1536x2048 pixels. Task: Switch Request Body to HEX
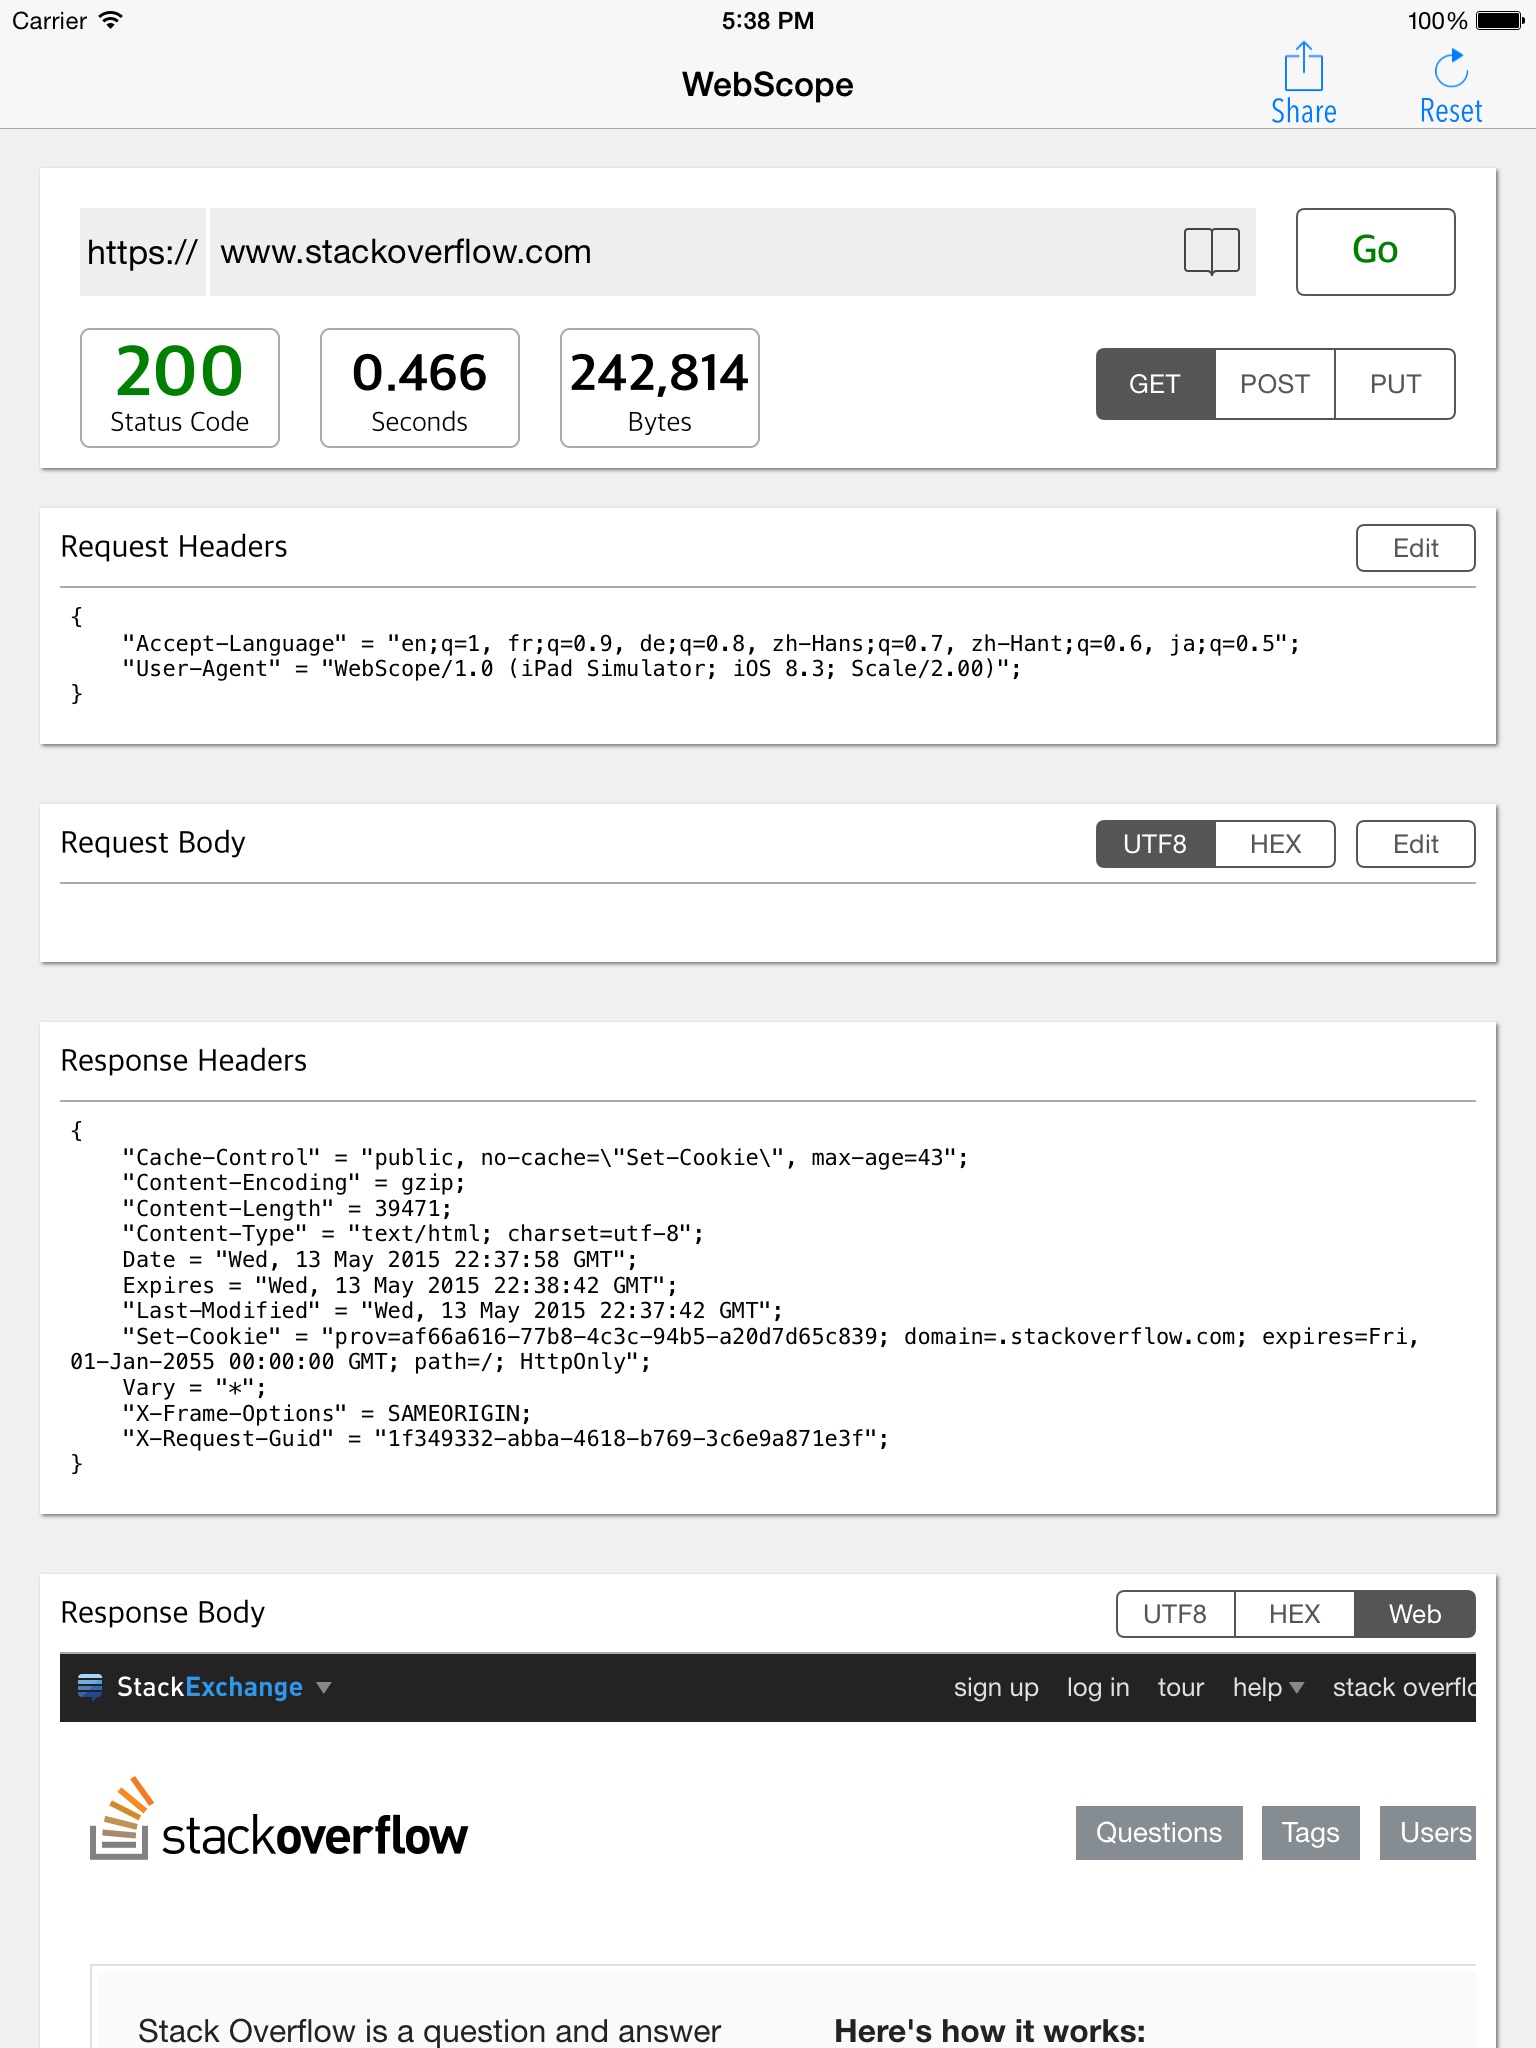1275,844
